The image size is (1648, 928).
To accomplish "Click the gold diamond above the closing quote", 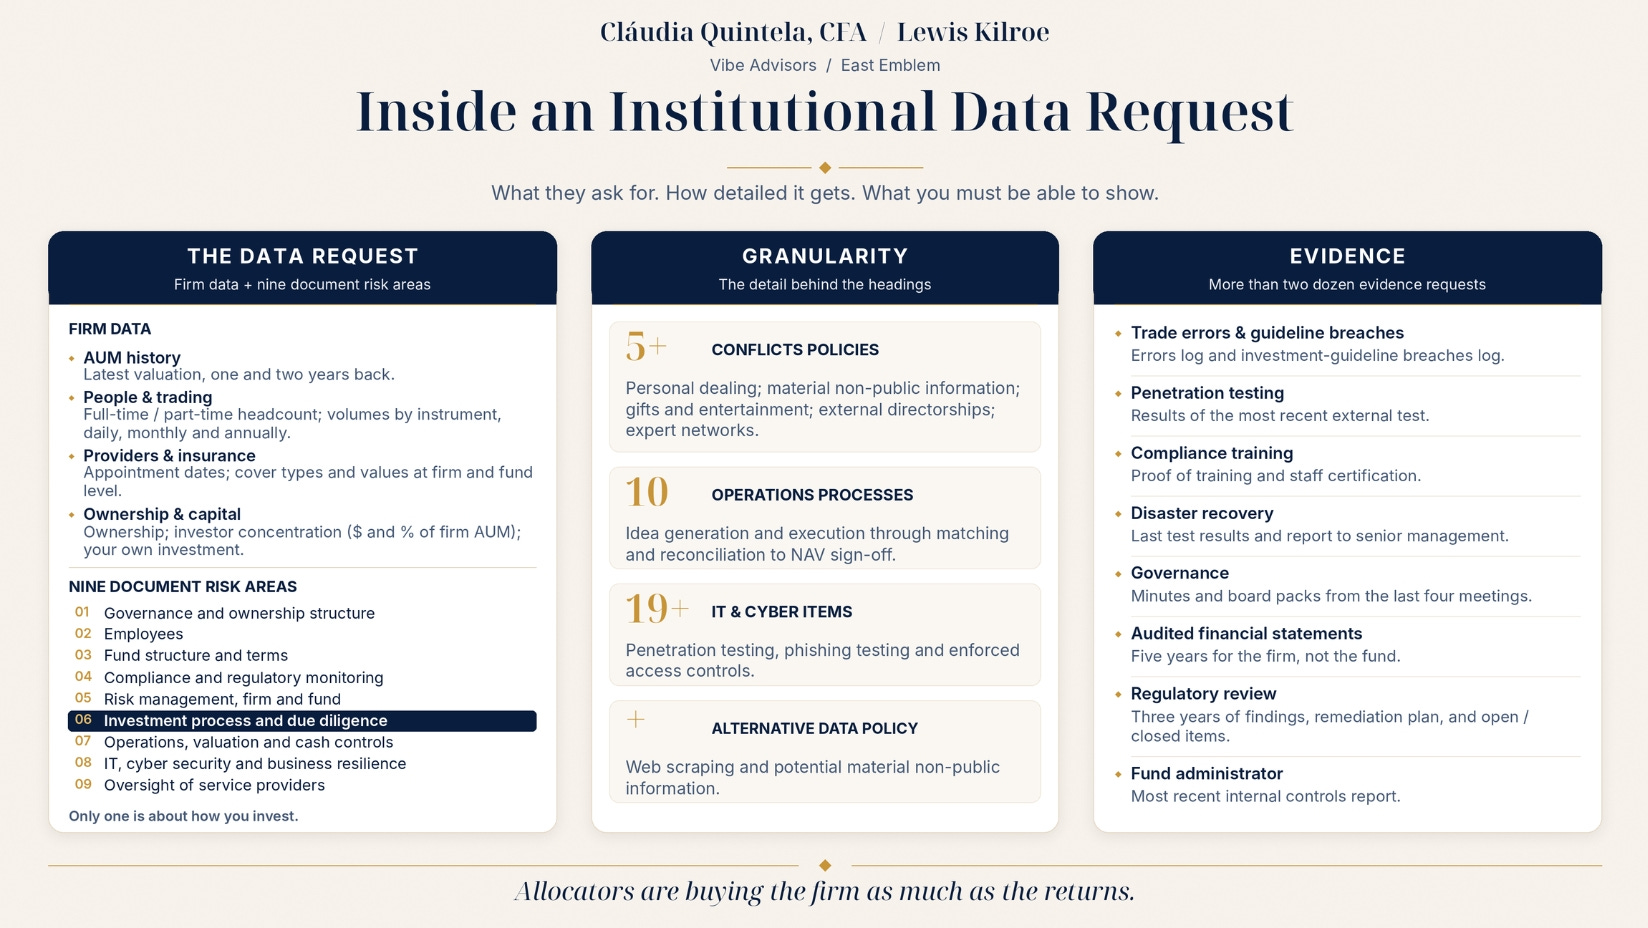I will [825, 865].
